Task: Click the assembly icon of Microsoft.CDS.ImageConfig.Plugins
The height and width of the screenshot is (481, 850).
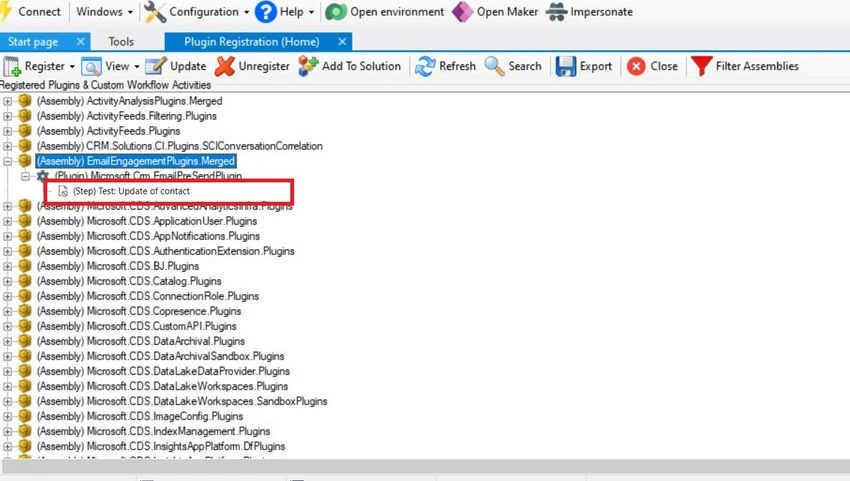Action: coord(24,416)
